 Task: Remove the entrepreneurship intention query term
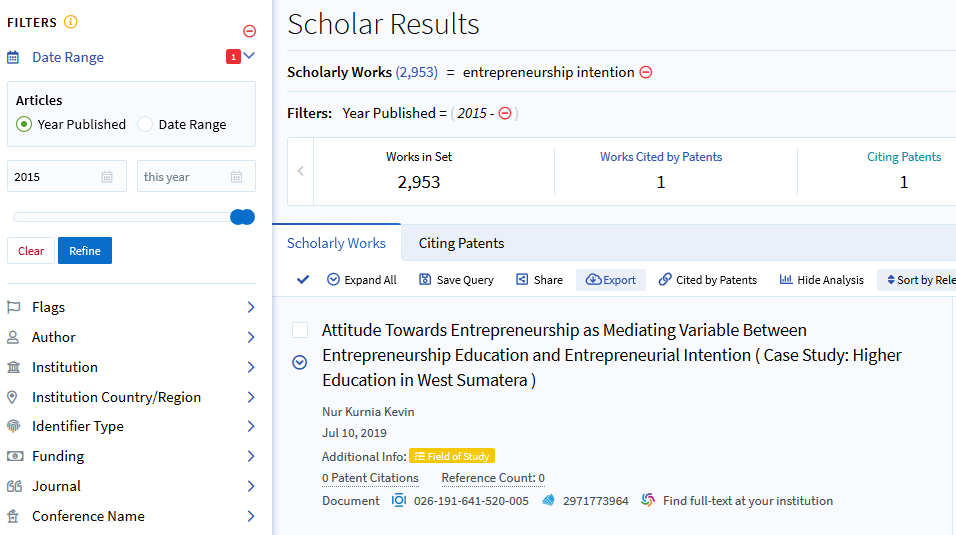(646, 72)
